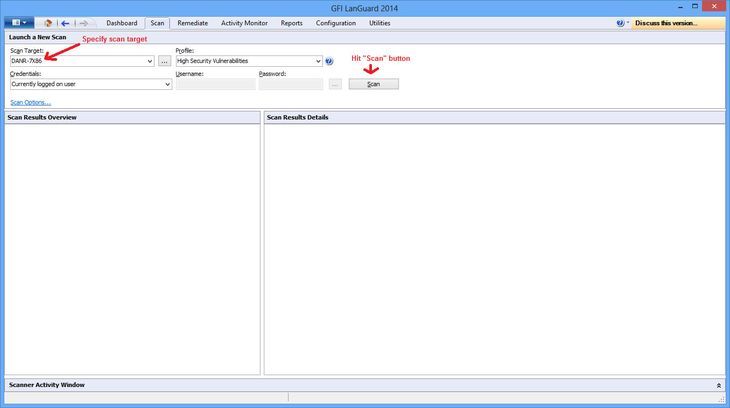Expand the Profile dropdown

coord(318,61)
